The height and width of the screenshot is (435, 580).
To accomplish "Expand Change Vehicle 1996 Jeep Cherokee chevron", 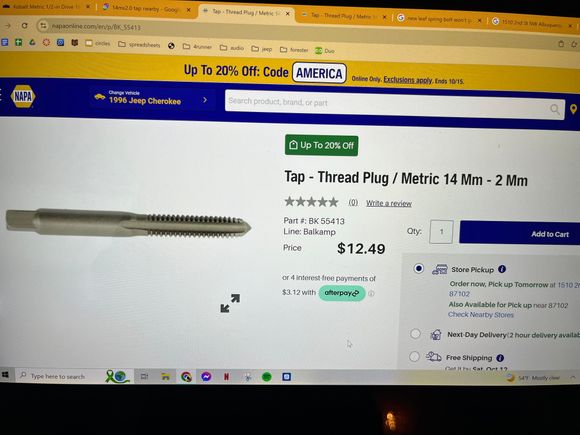I will coord(205,100).
